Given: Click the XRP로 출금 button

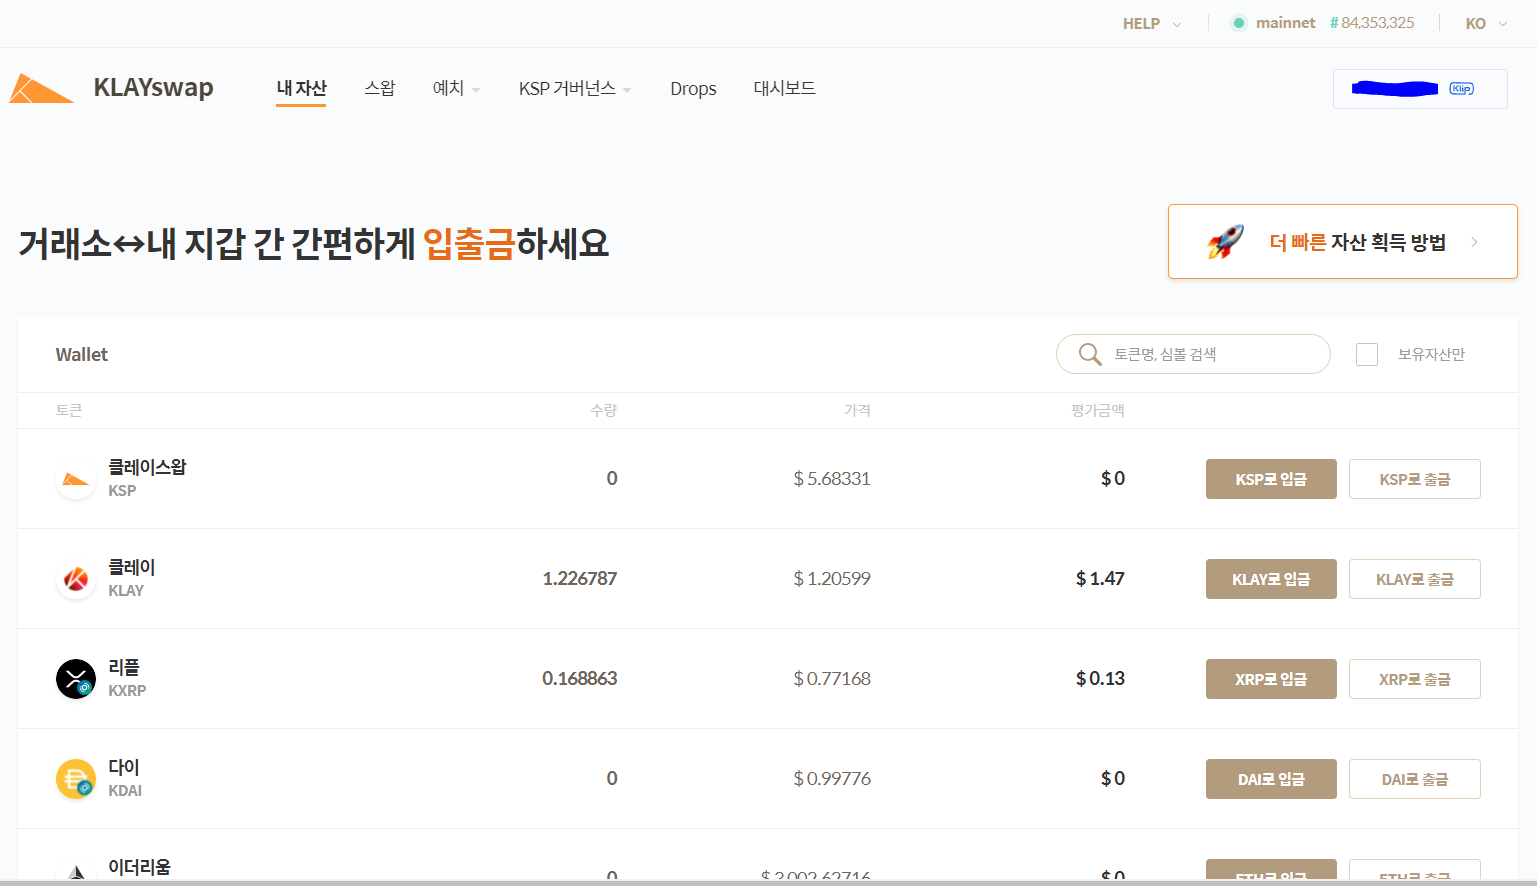Looking at the screenshot, I should click(1415, 679).
